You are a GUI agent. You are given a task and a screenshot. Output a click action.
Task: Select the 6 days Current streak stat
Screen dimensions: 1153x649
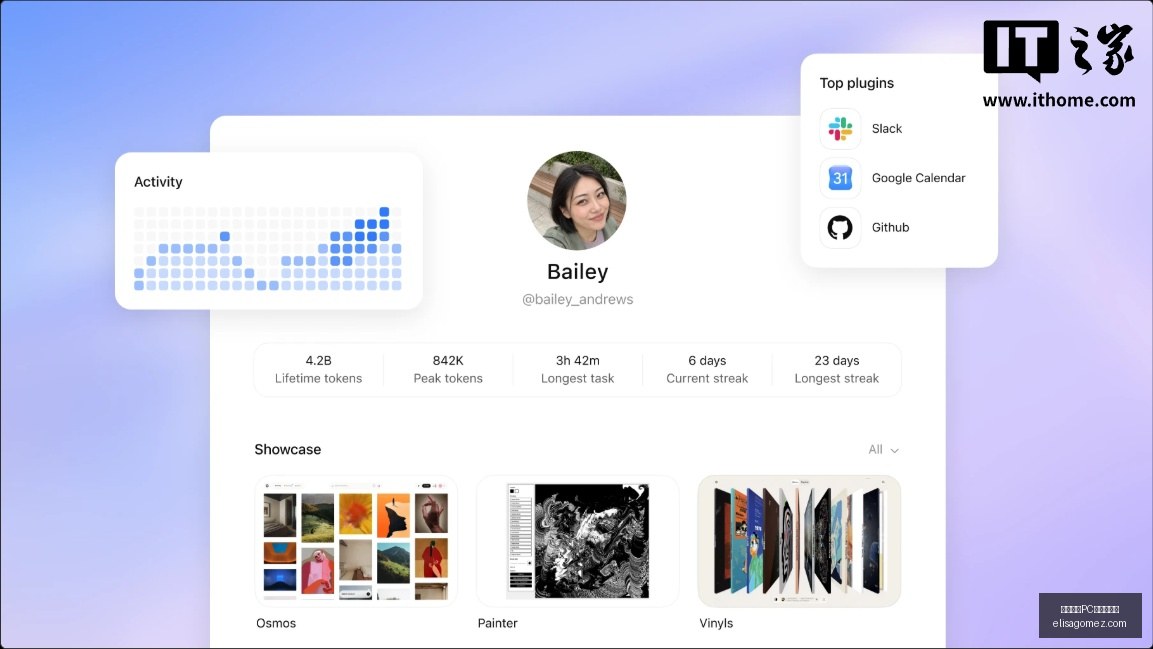click(707, 370)
